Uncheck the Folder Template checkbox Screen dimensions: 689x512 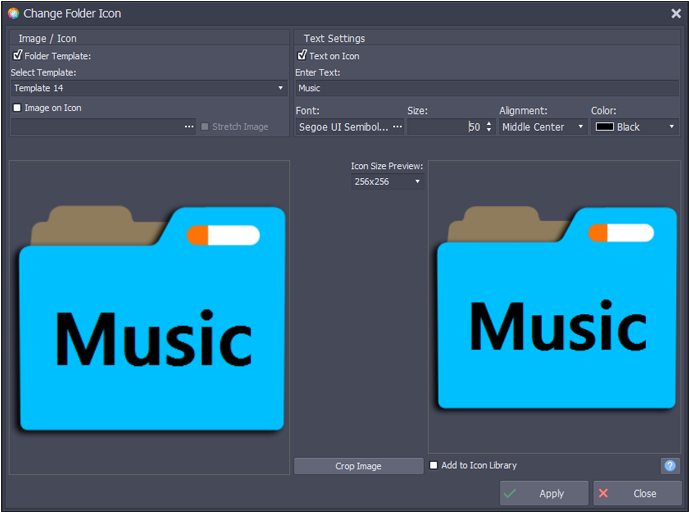pyautogui.click(x=18, y=55)
